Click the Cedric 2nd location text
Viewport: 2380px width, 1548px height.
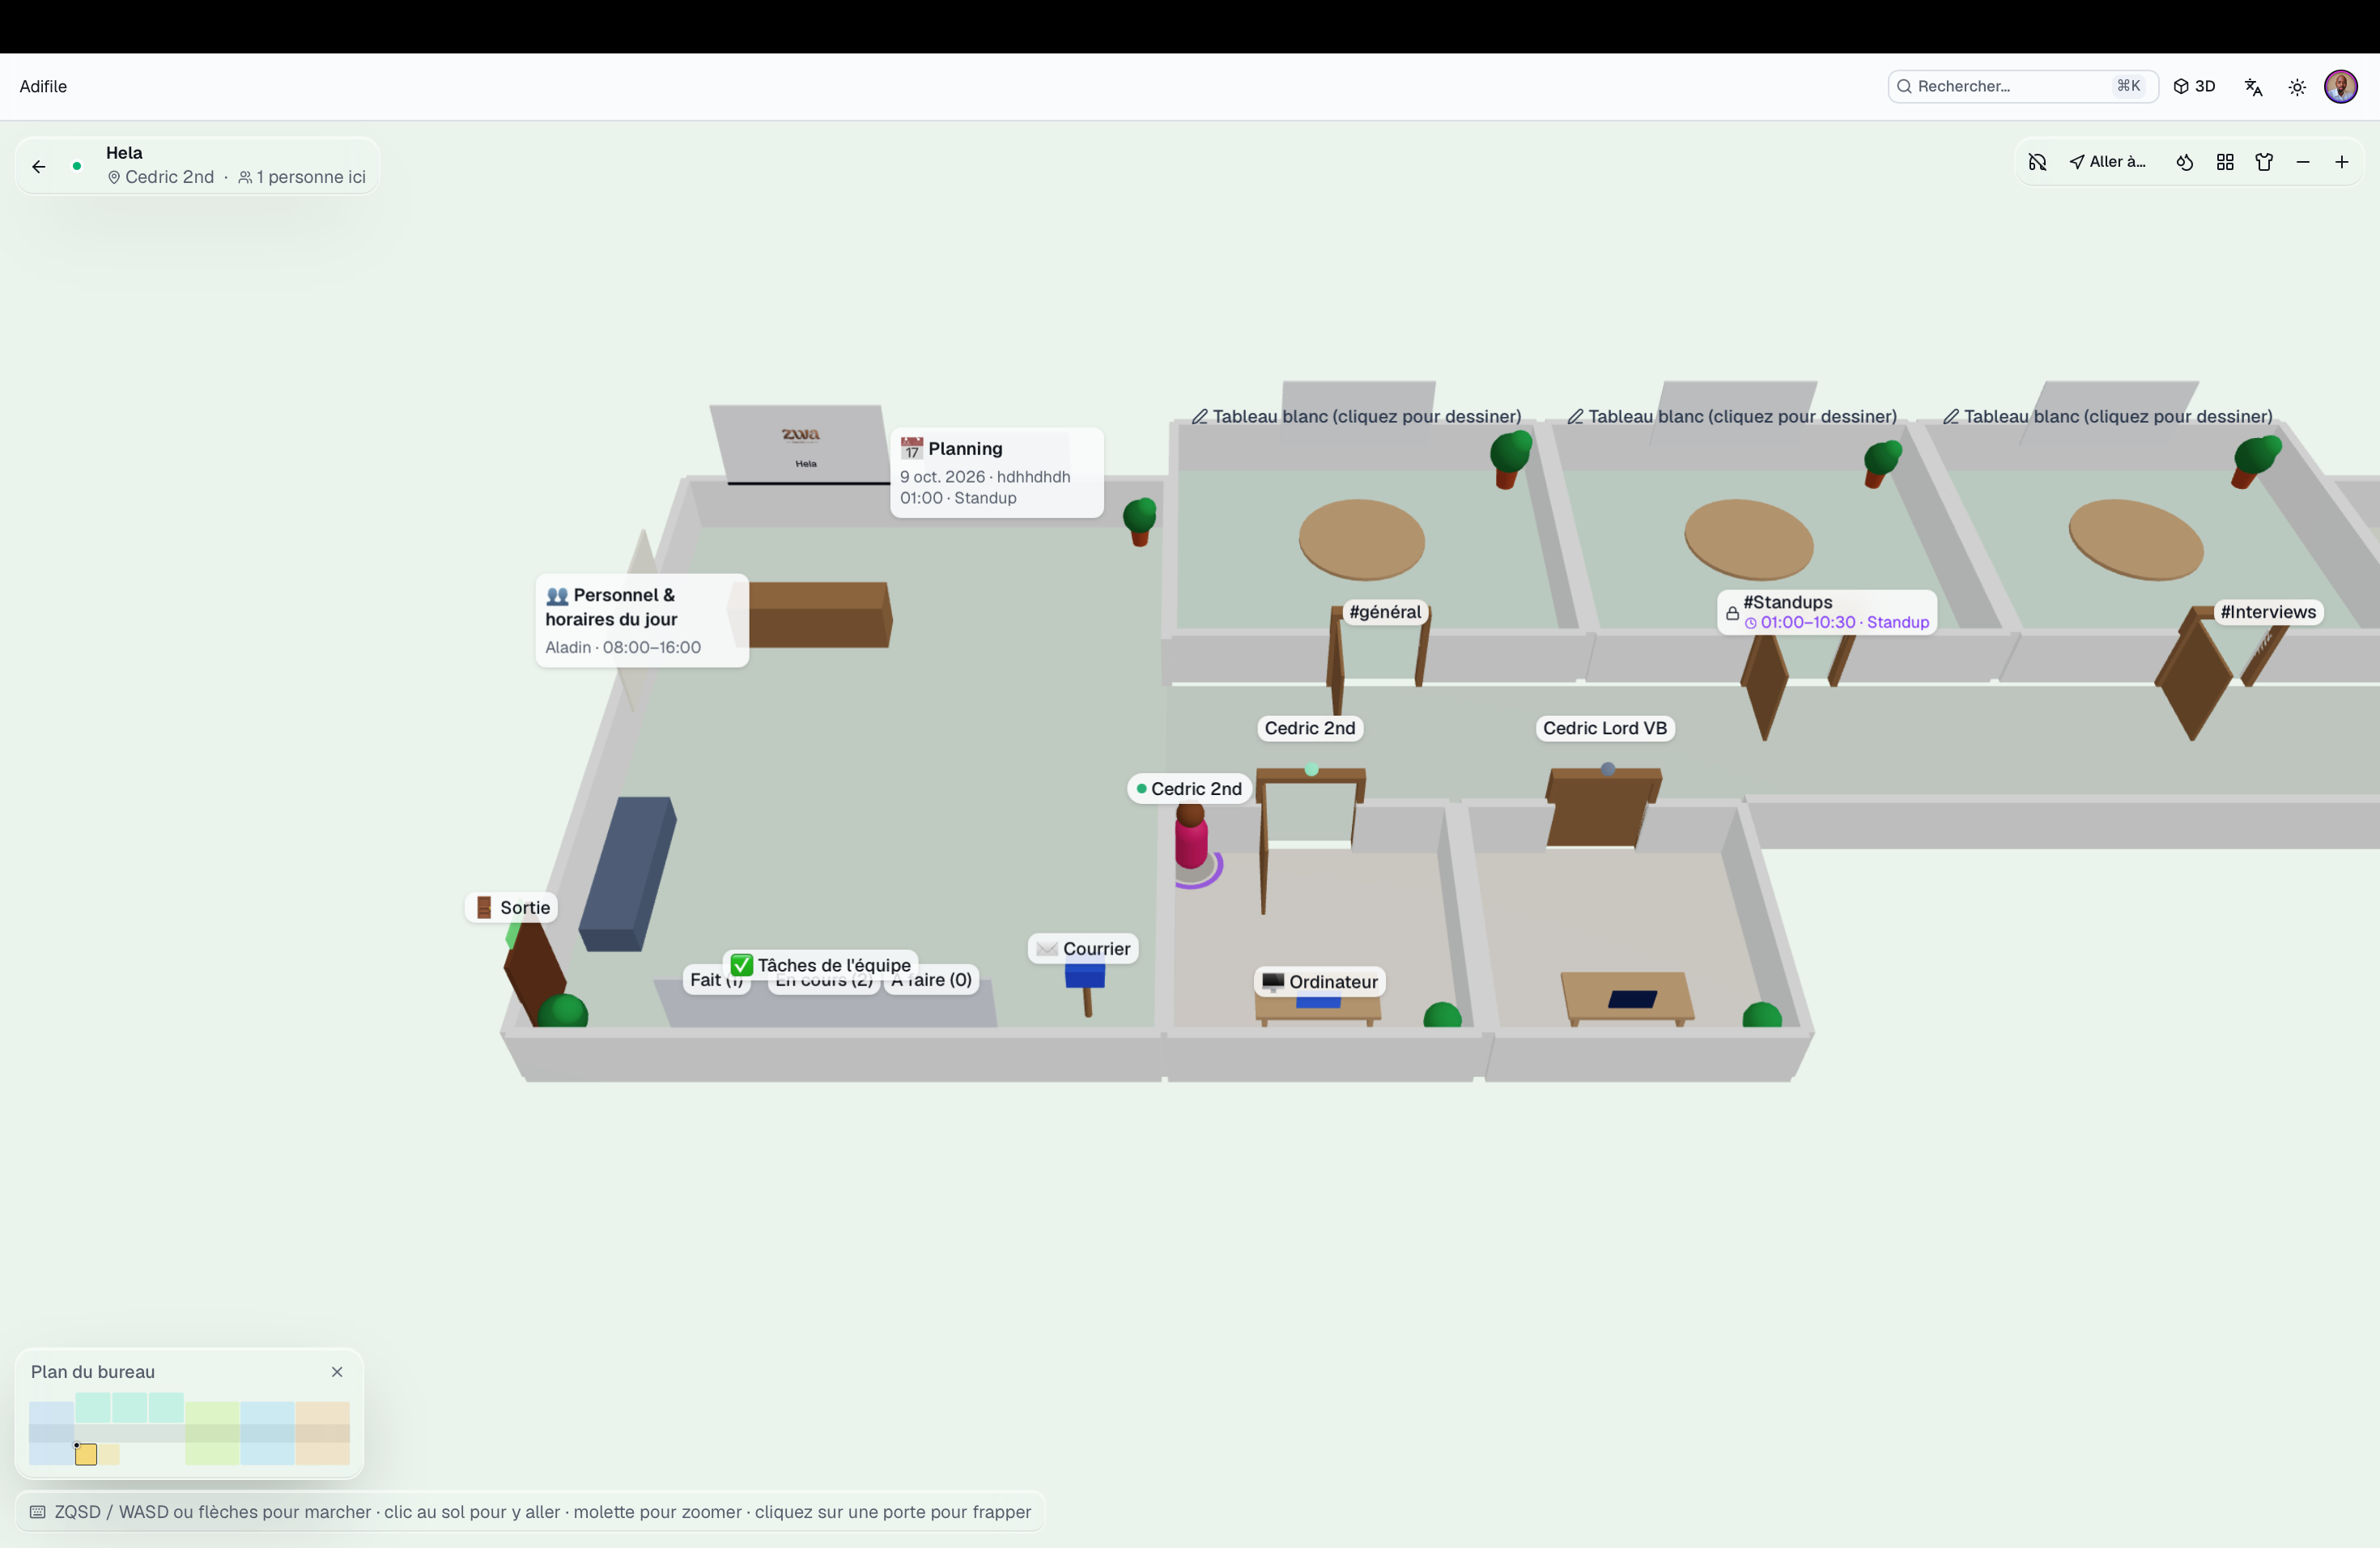pos(169,177)
